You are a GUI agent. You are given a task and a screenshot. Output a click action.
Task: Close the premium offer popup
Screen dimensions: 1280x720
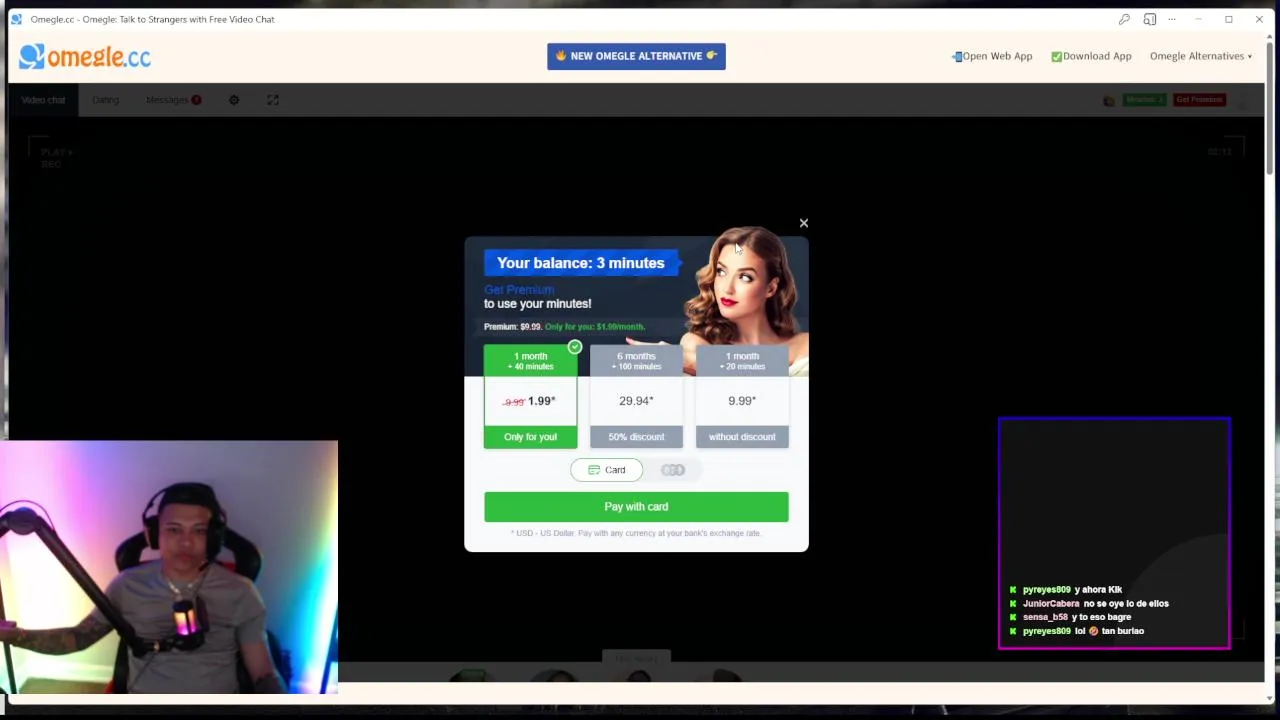pyautogui.click(x=803, y=223)
